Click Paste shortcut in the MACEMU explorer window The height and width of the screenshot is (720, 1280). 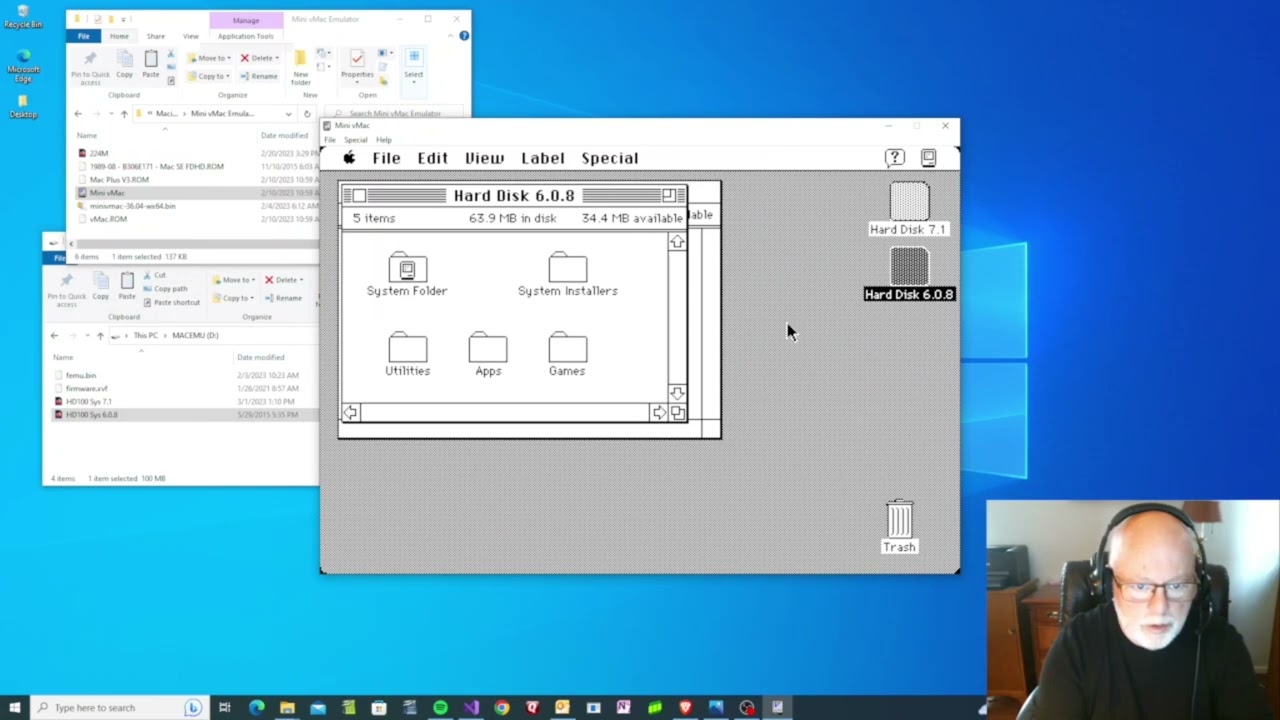point(170,302)
